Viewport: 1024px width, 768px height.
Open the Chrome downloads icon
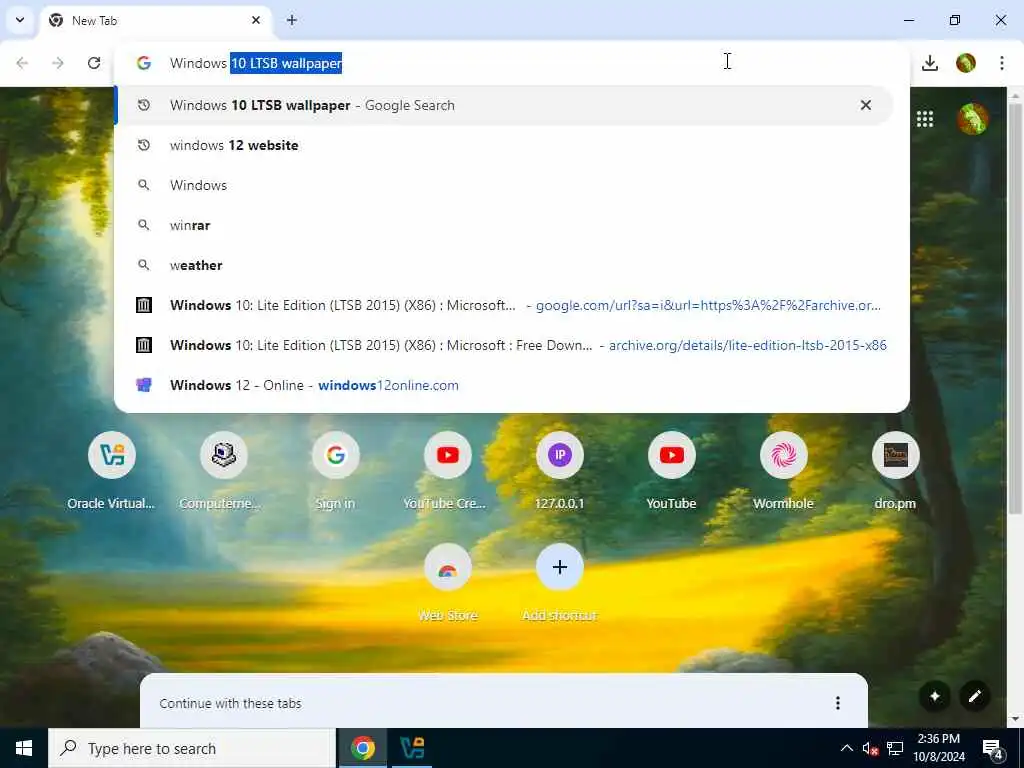[x=930, y=63]
